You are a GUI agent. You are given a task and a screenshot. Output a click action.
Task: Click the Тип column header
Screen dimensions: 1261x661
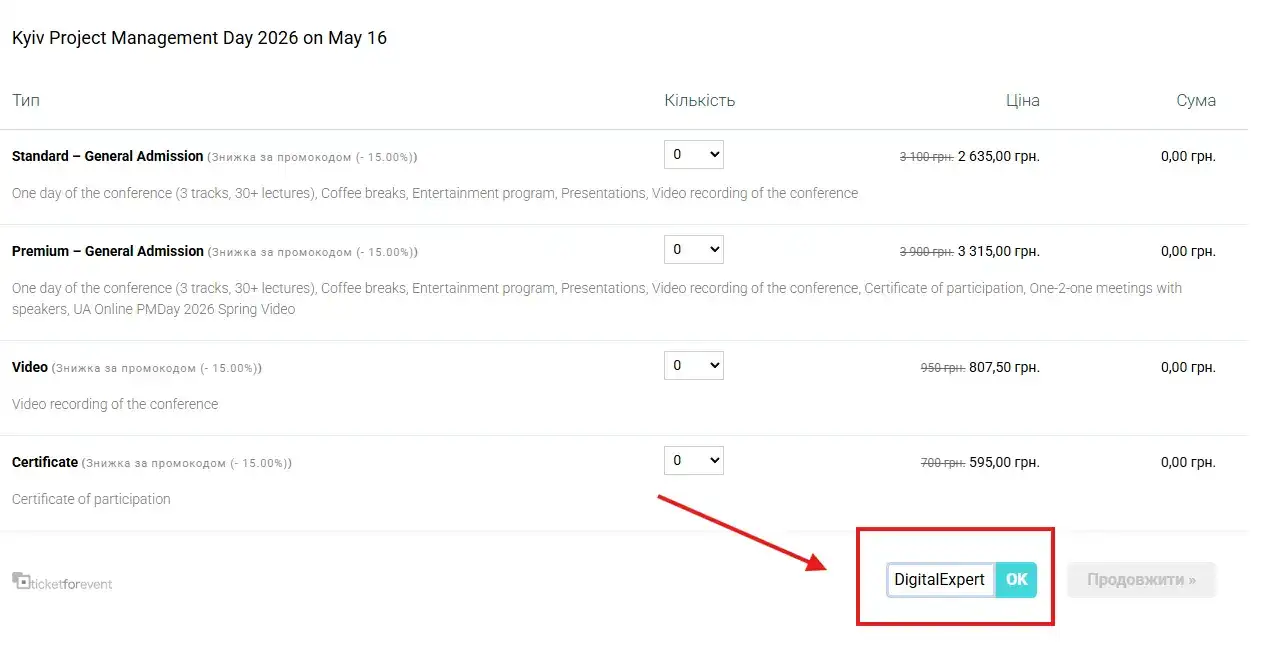26,100
